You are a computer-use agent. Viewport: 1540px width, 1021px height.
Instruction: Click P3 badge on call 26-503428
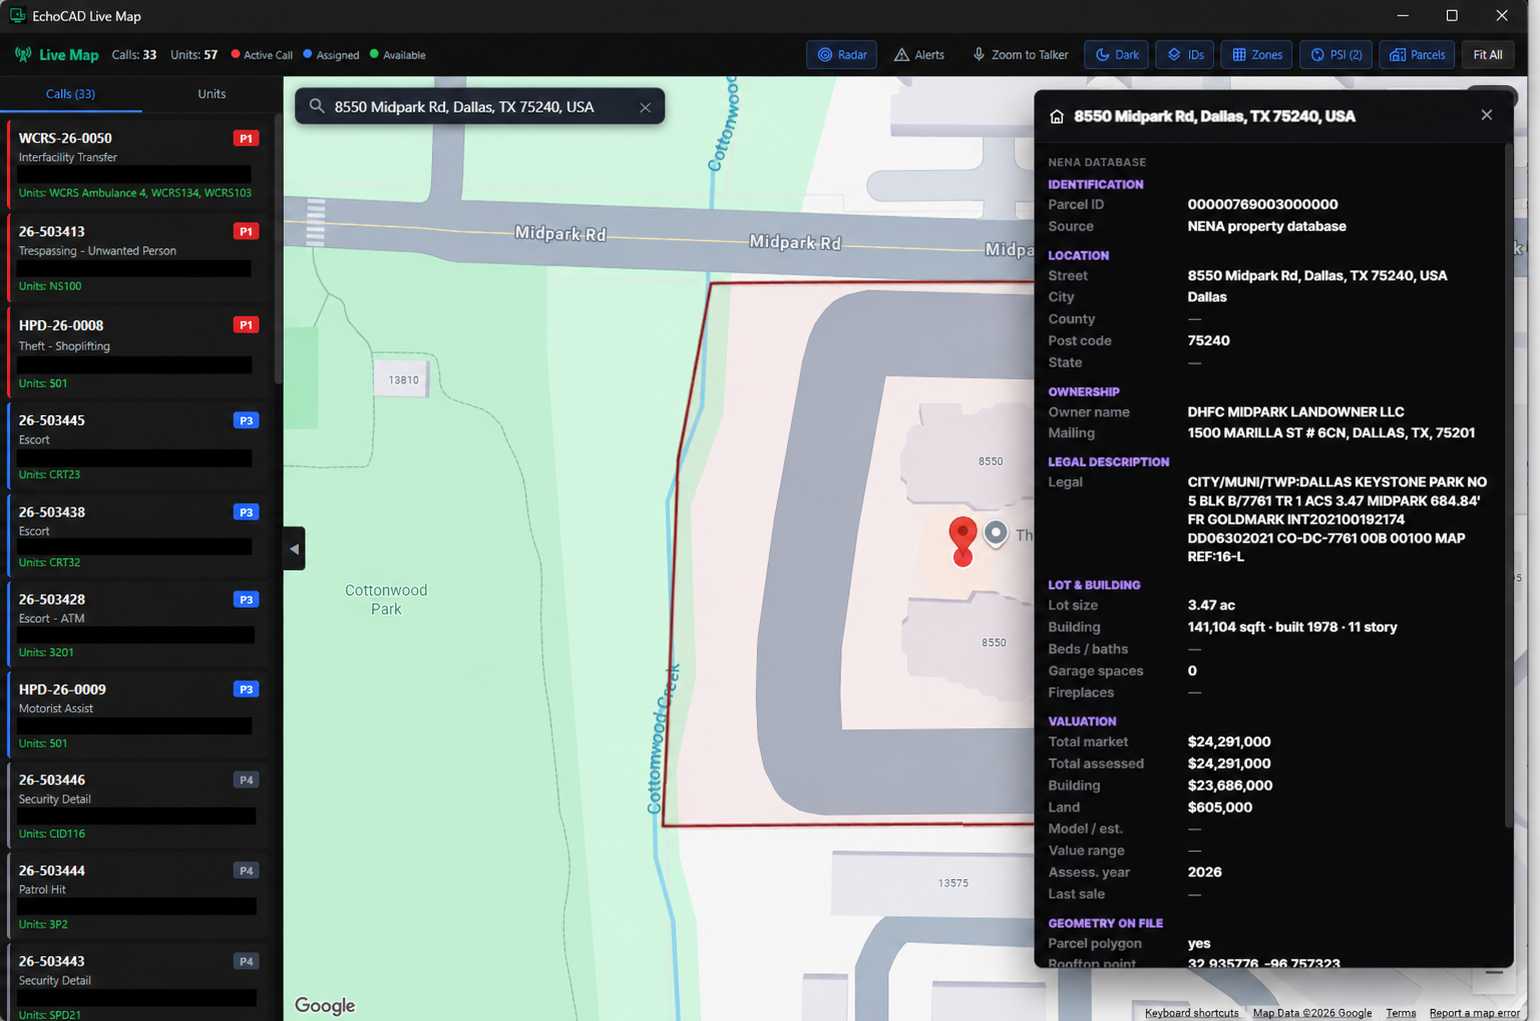246,599
